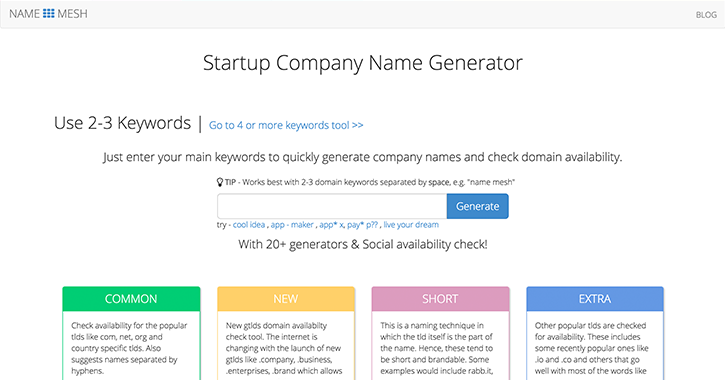Click the lightbulb TIP icon

point(220,182)
